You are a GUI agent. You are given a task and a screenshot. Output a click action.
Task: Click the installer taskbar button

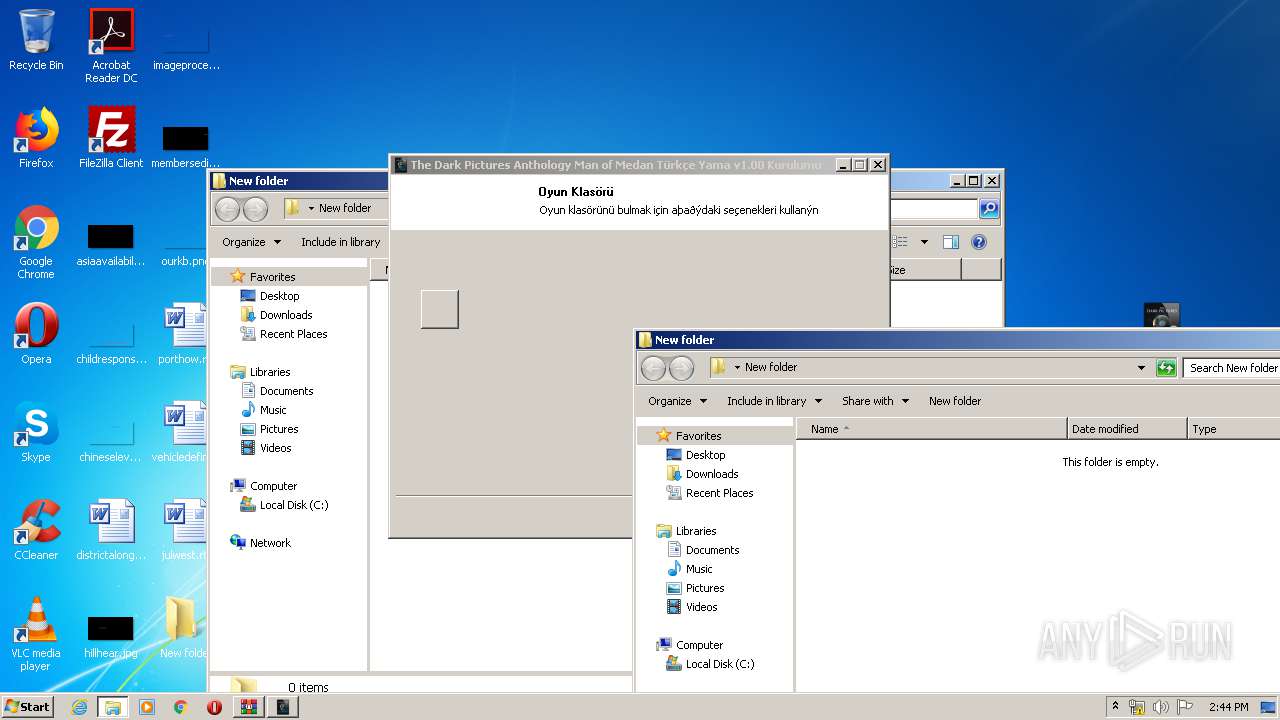pos(283,707)
